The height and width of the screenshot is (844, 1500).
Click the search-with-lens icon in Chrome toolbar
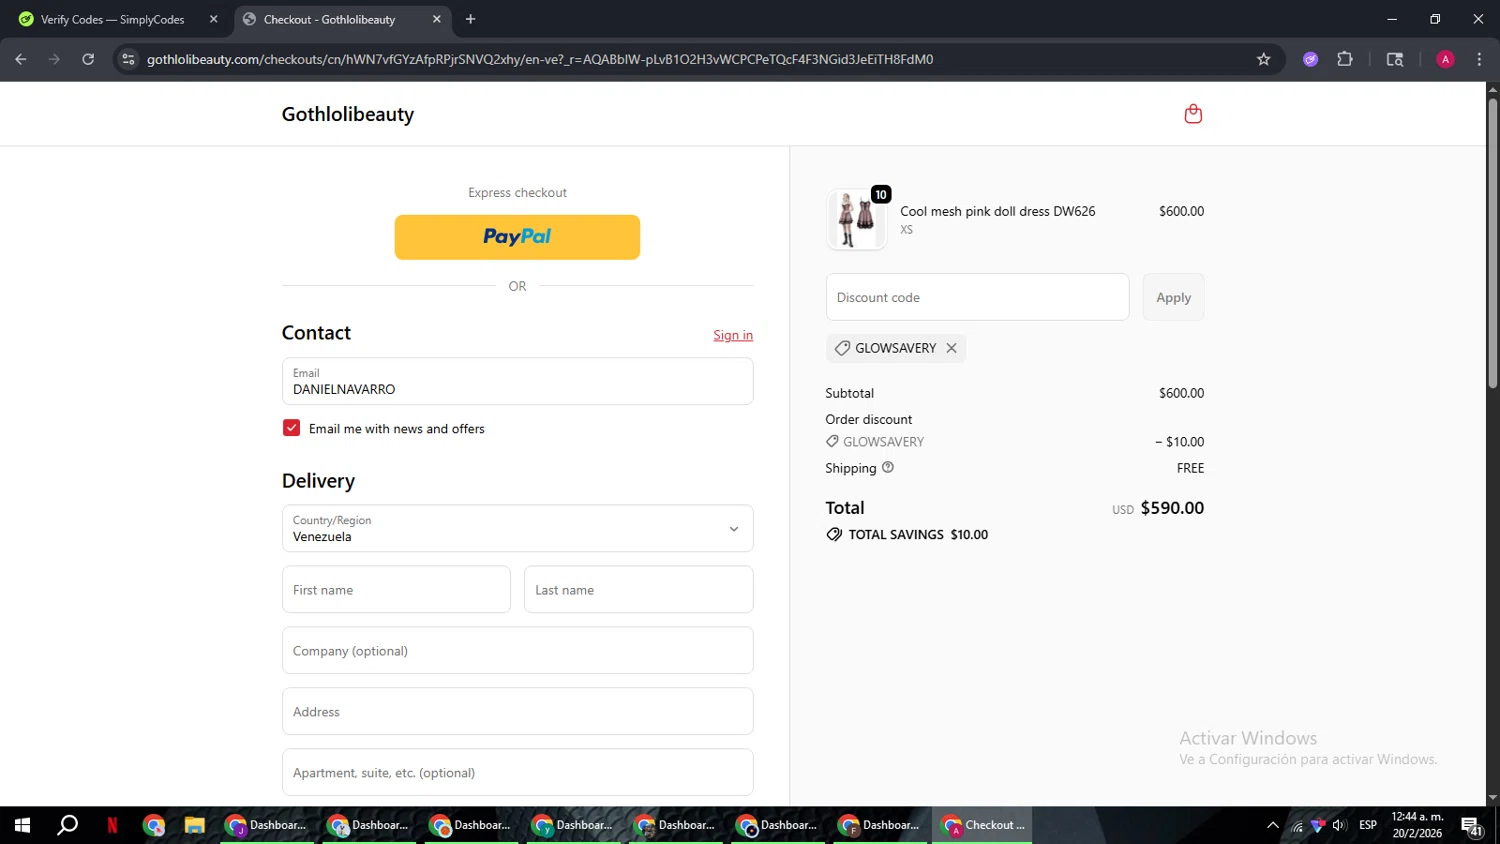[1395, 59]
